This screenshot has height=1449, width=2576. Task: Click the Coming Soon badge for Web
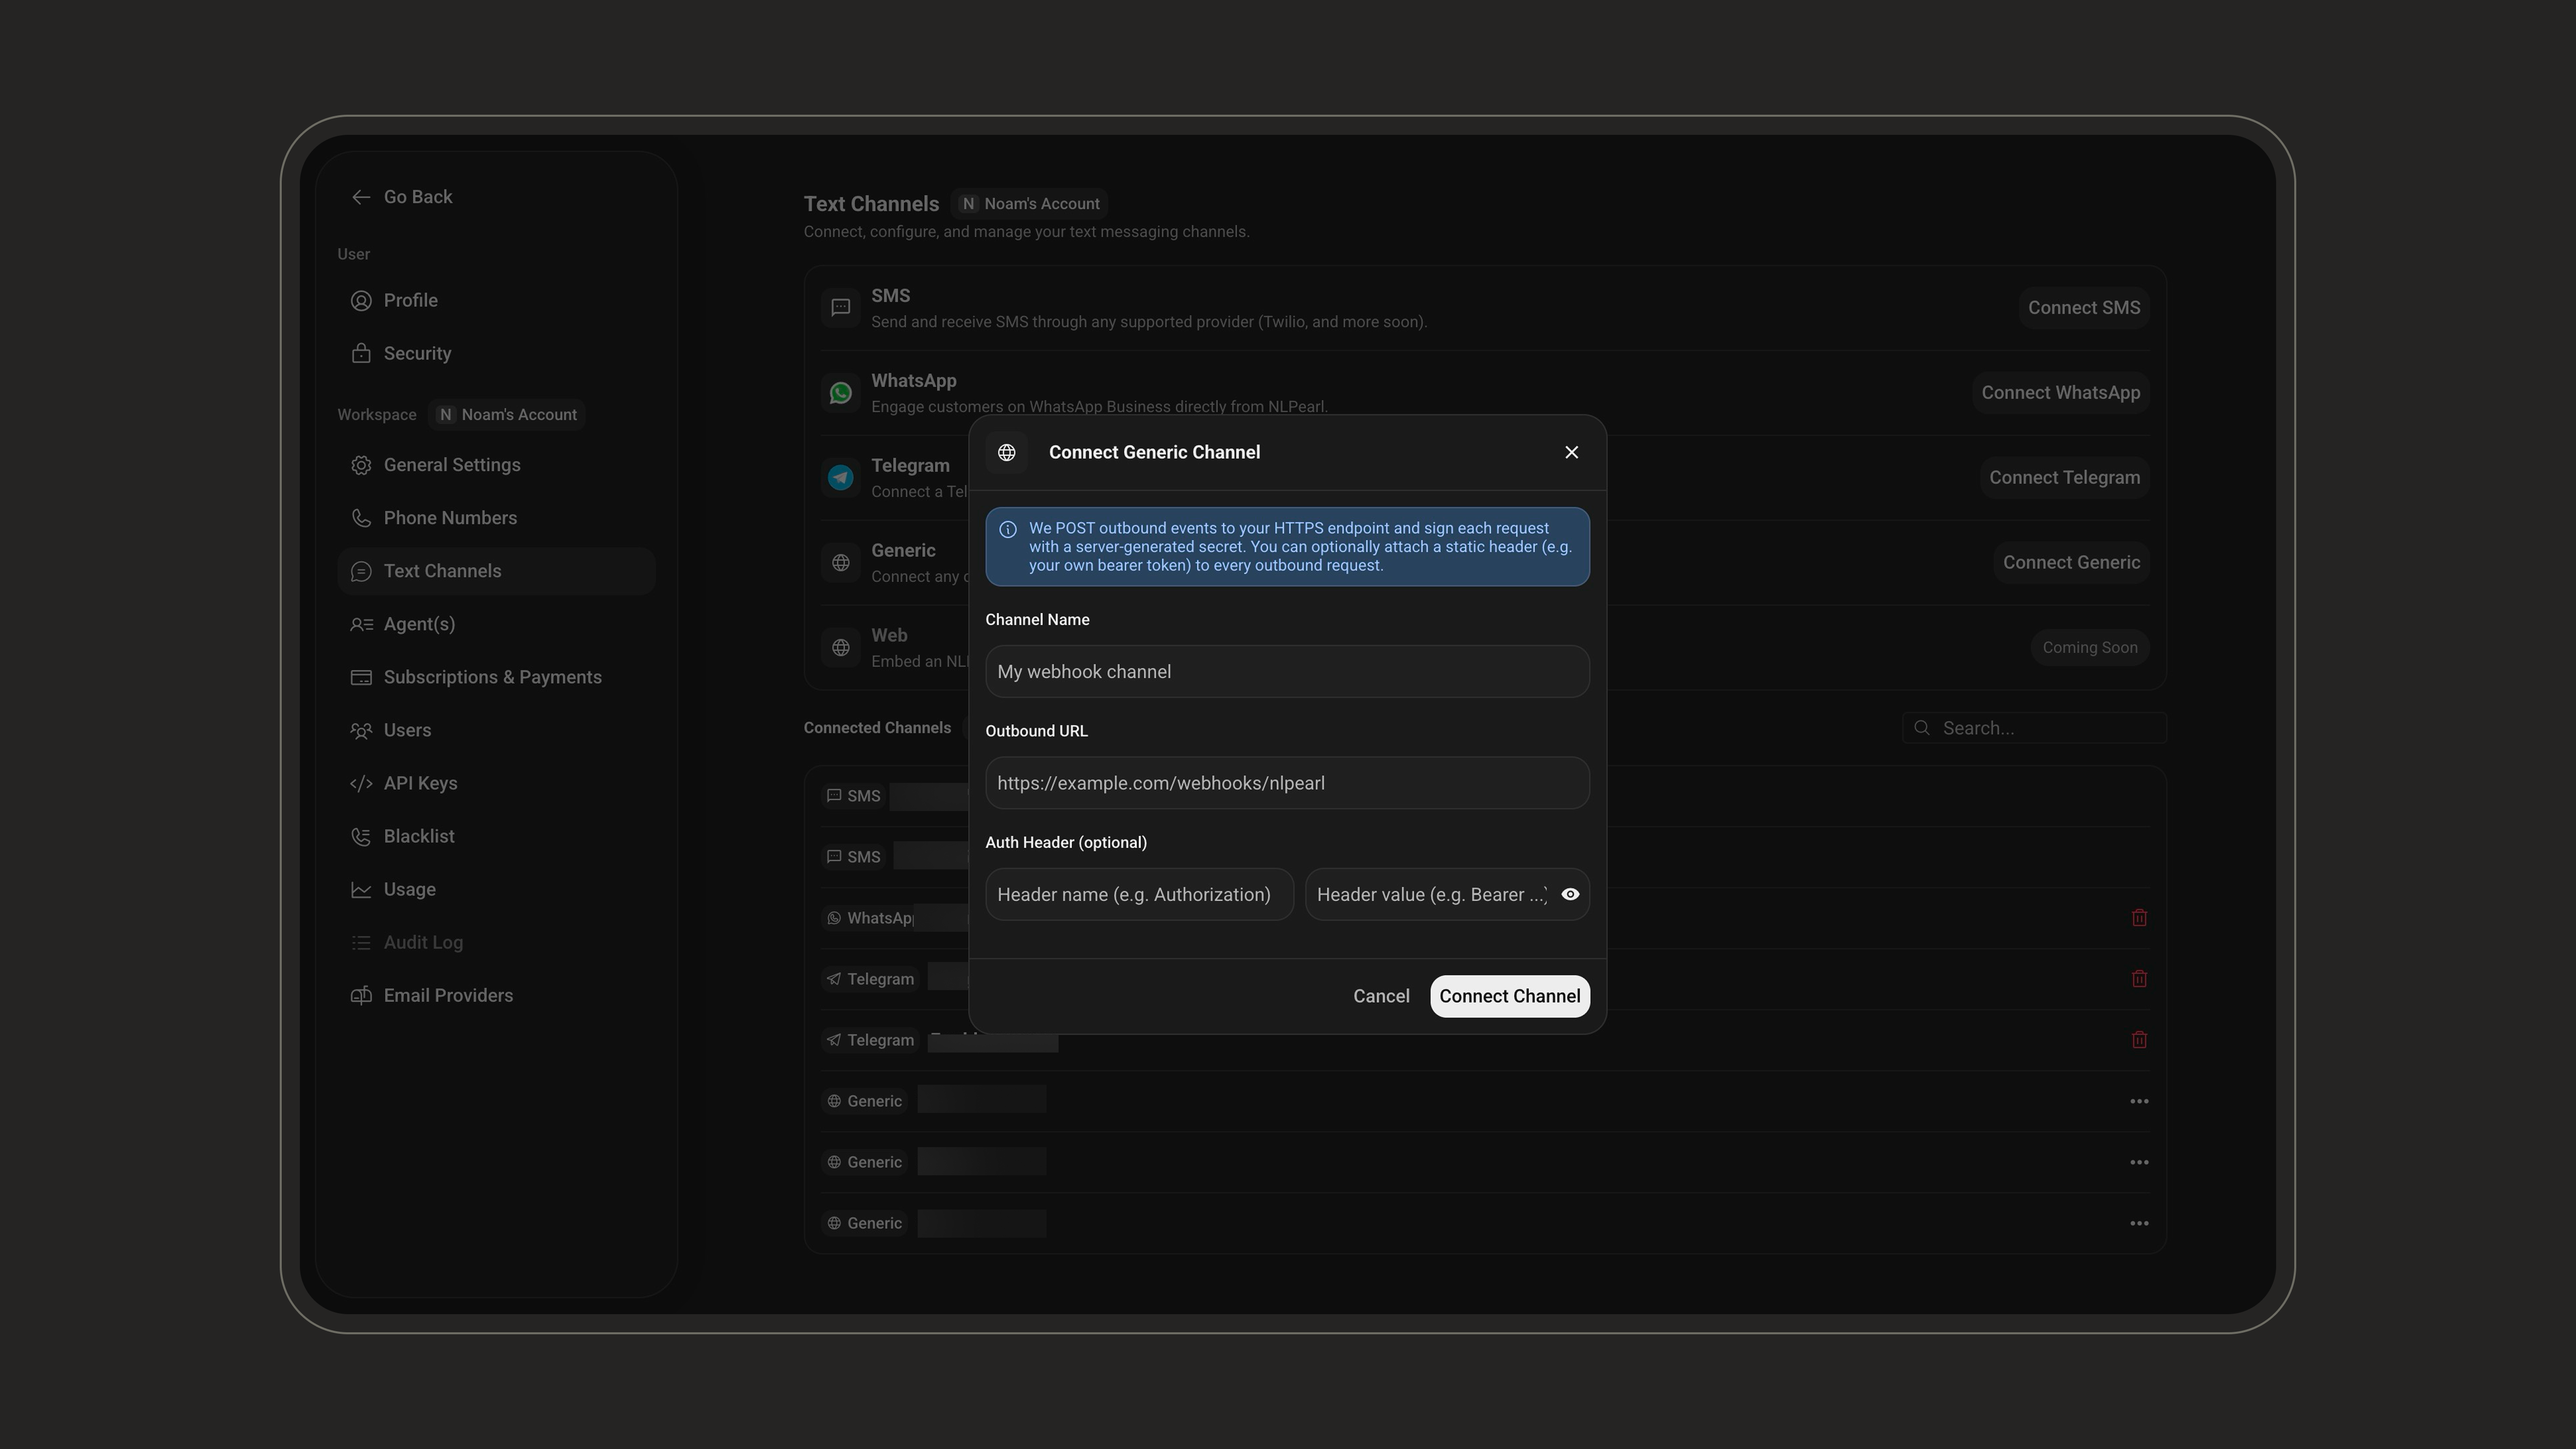pos(2090,647)
